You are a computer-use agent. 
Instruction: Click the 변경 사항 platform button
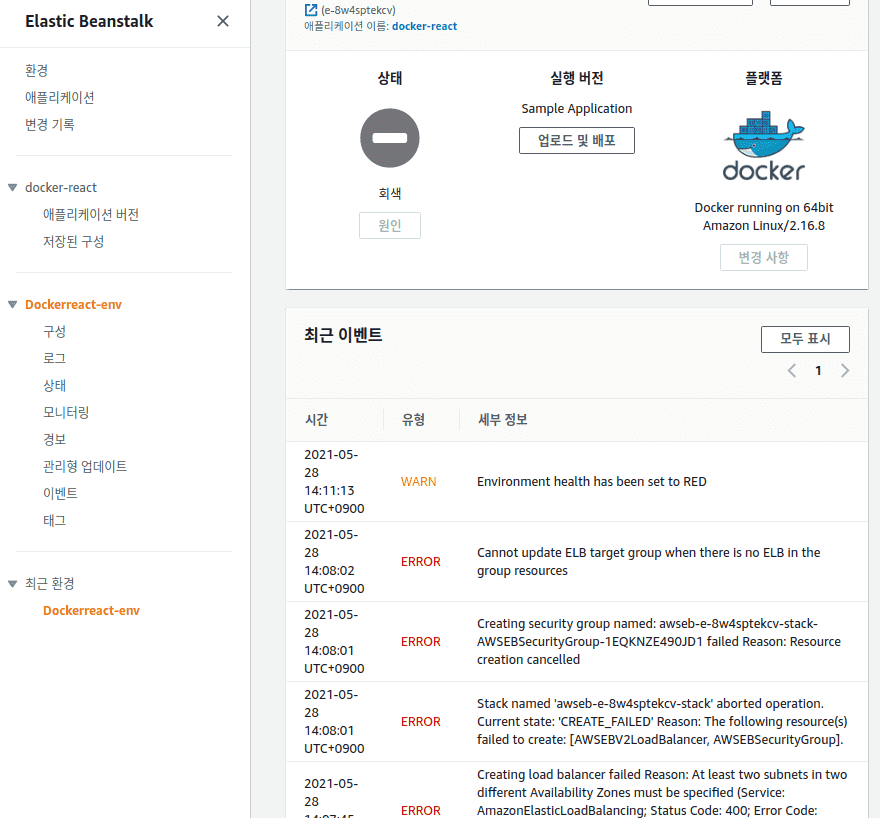763,258
